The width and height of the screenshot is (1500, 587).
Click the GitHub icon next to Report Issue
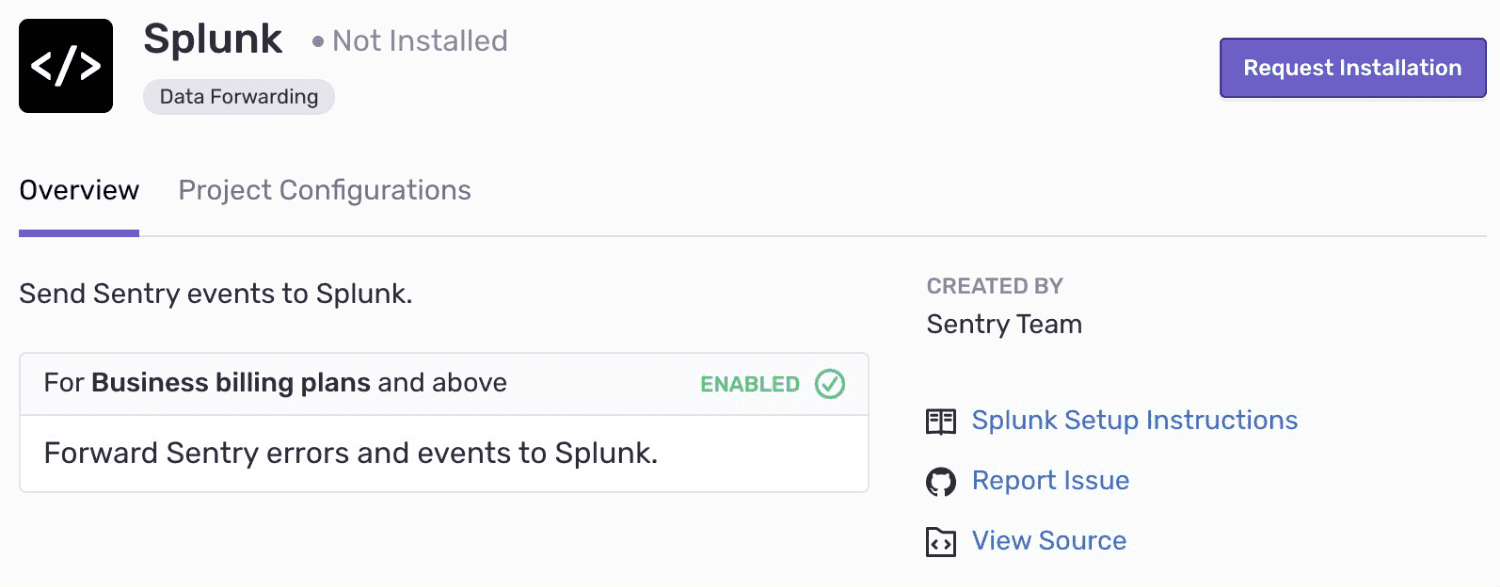click(940, 481)
